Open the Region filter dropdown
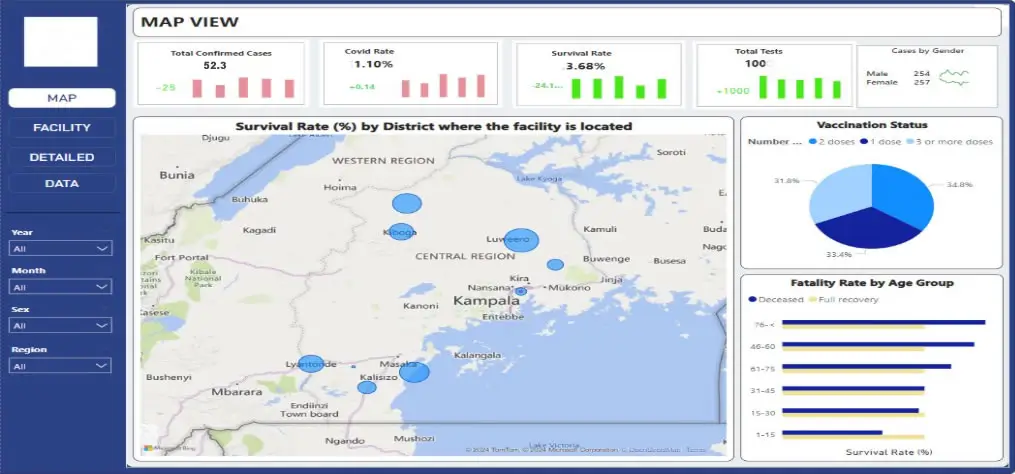Viewport: 1015px width, 474px height. coord(60,366)
